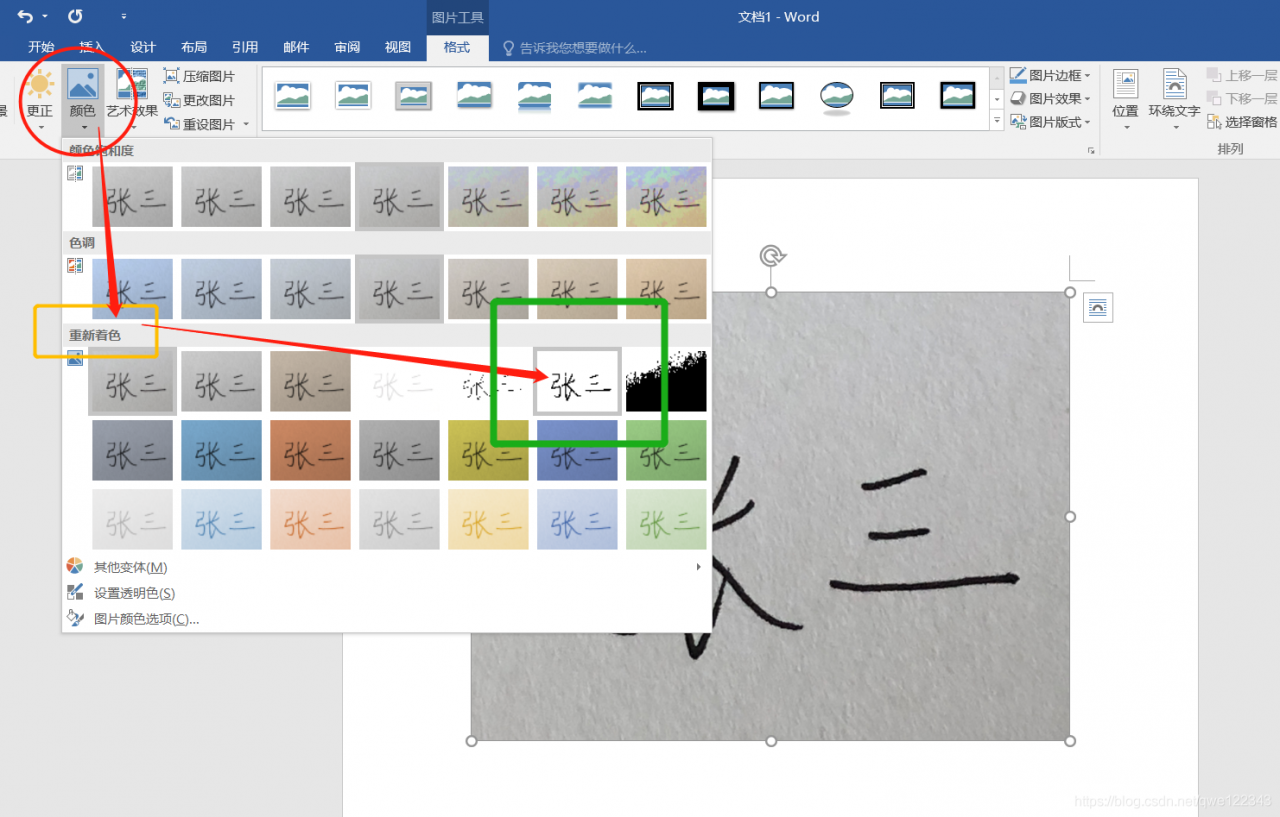Click the Undo arrow in title bar

click(25, 17)
